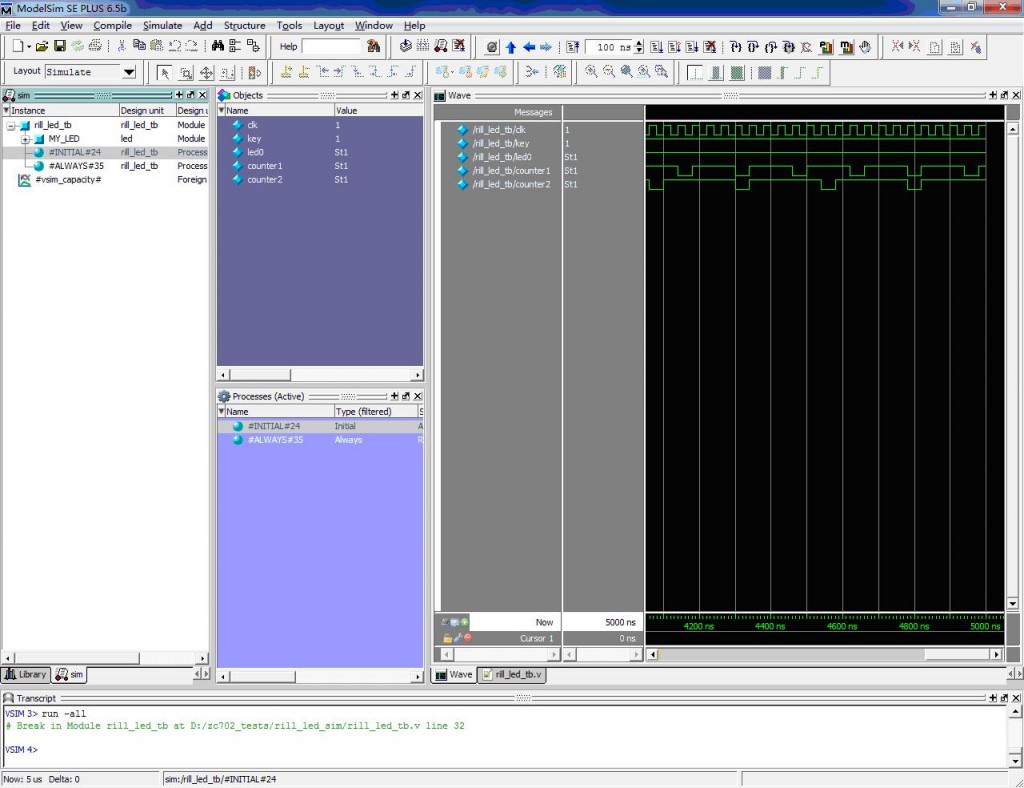The height and width of the screenshot is (788, 1024).
Task: Open the Layout Simulate dropdown
Action: pos(129,72)
